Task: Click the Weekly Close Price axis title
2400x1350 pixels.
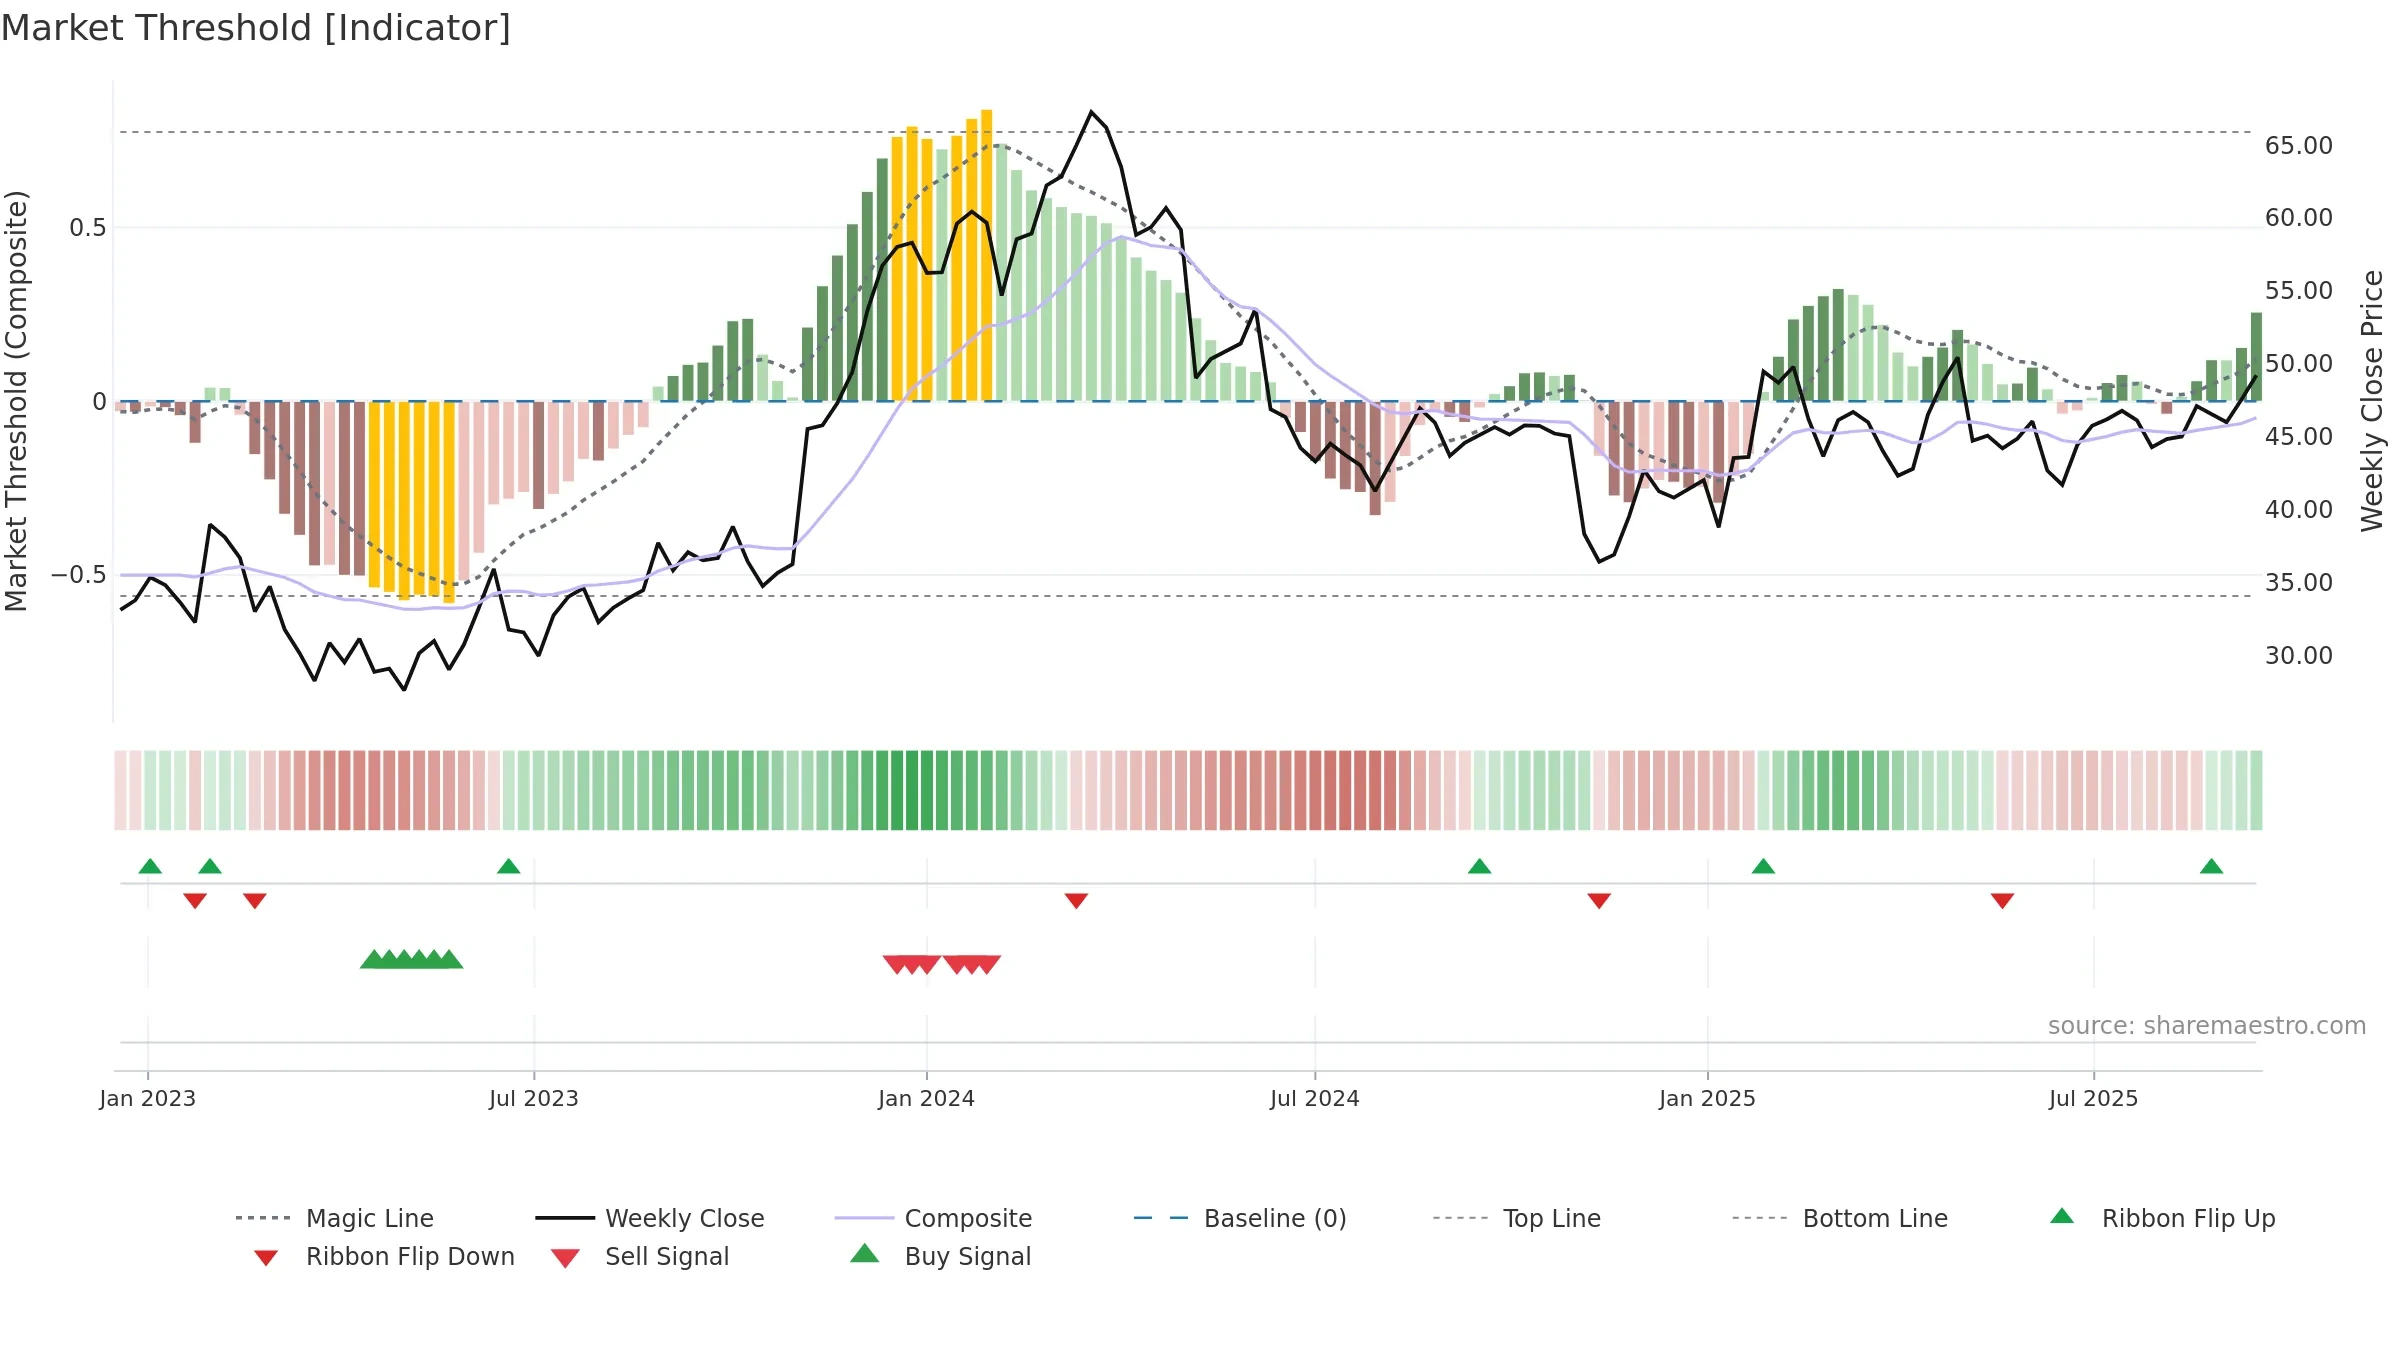Action: click(2372, 401)
